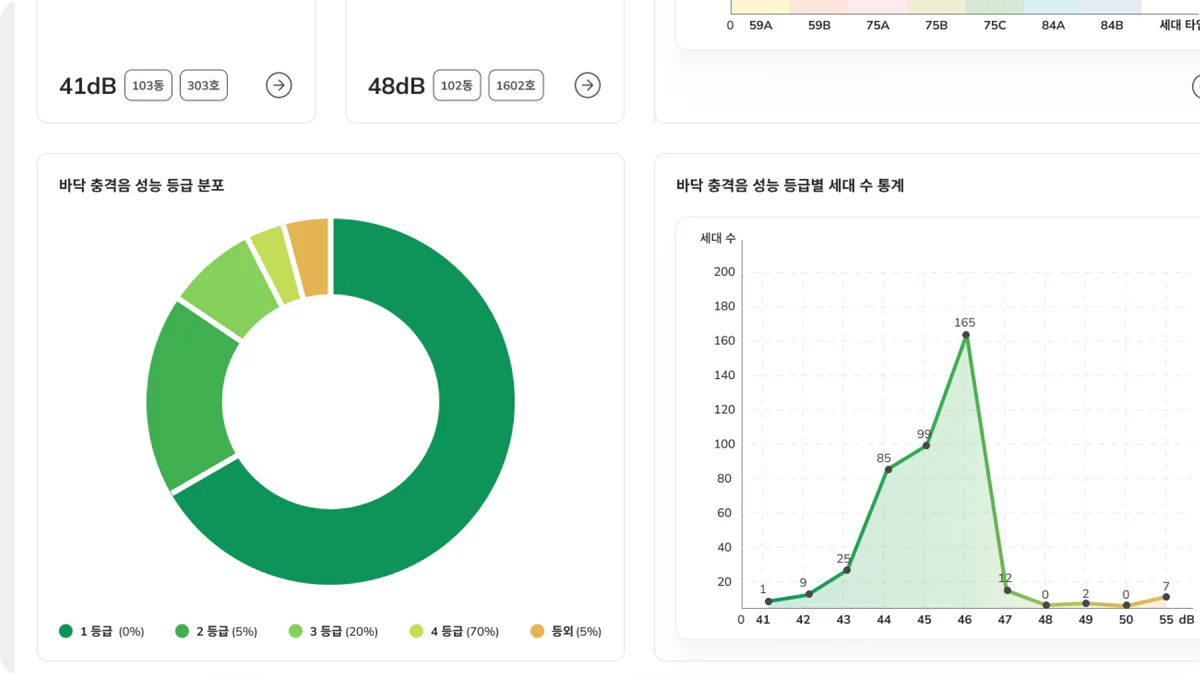Click the 4 등급 (70%) legend text
The width and height of the screenshot is (1200, 675).
pos(464,631)
